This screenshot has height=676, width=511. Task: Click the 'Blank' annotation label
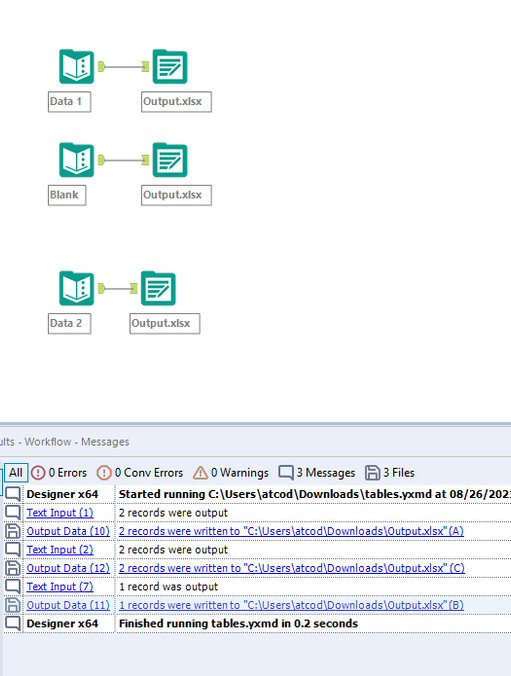[x=67, y=195]
